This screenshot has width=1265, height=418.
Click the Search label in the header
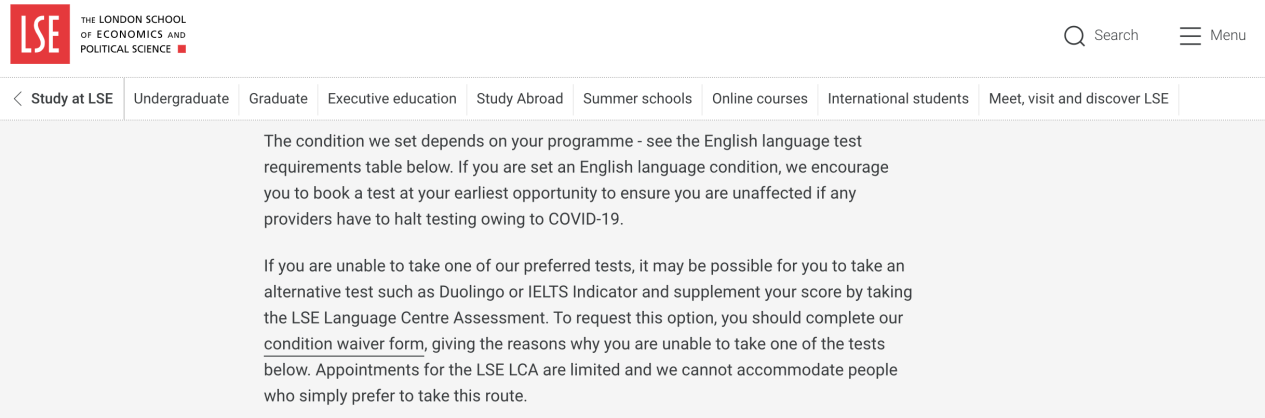click(x=1116, y=35)
